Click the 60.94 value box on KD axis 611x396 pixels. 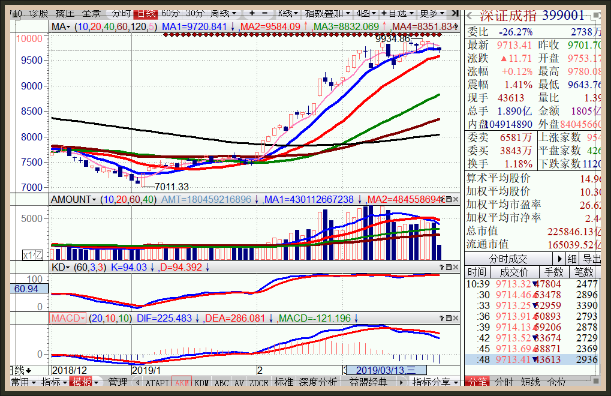[x=29, y=289]
